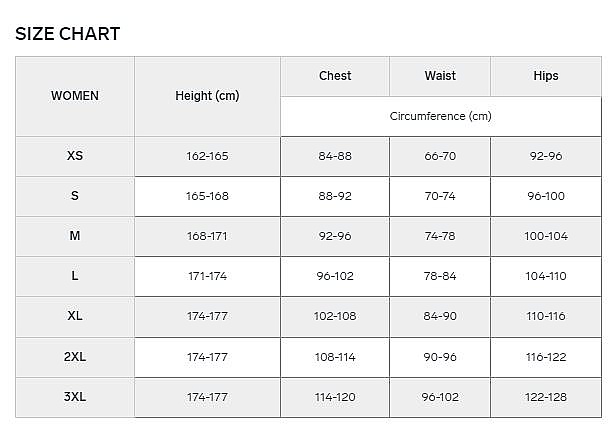Select the Chest column header

(x=335, y=76)
